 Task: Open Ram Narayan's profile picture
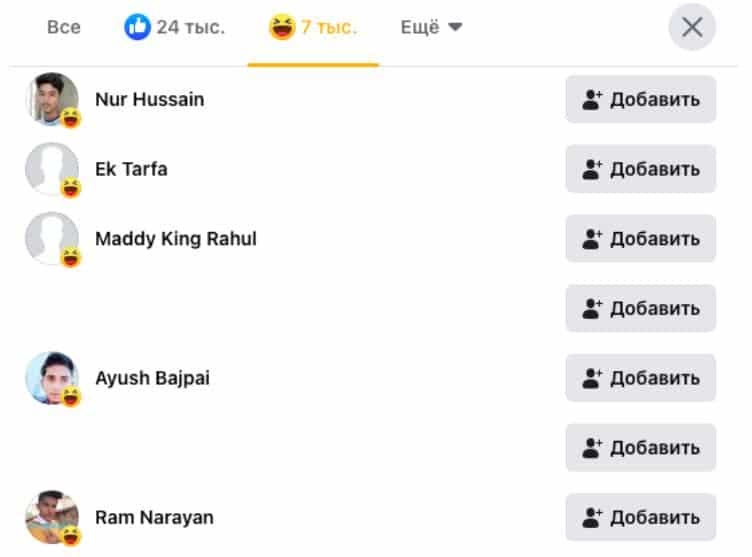[52, 517]
